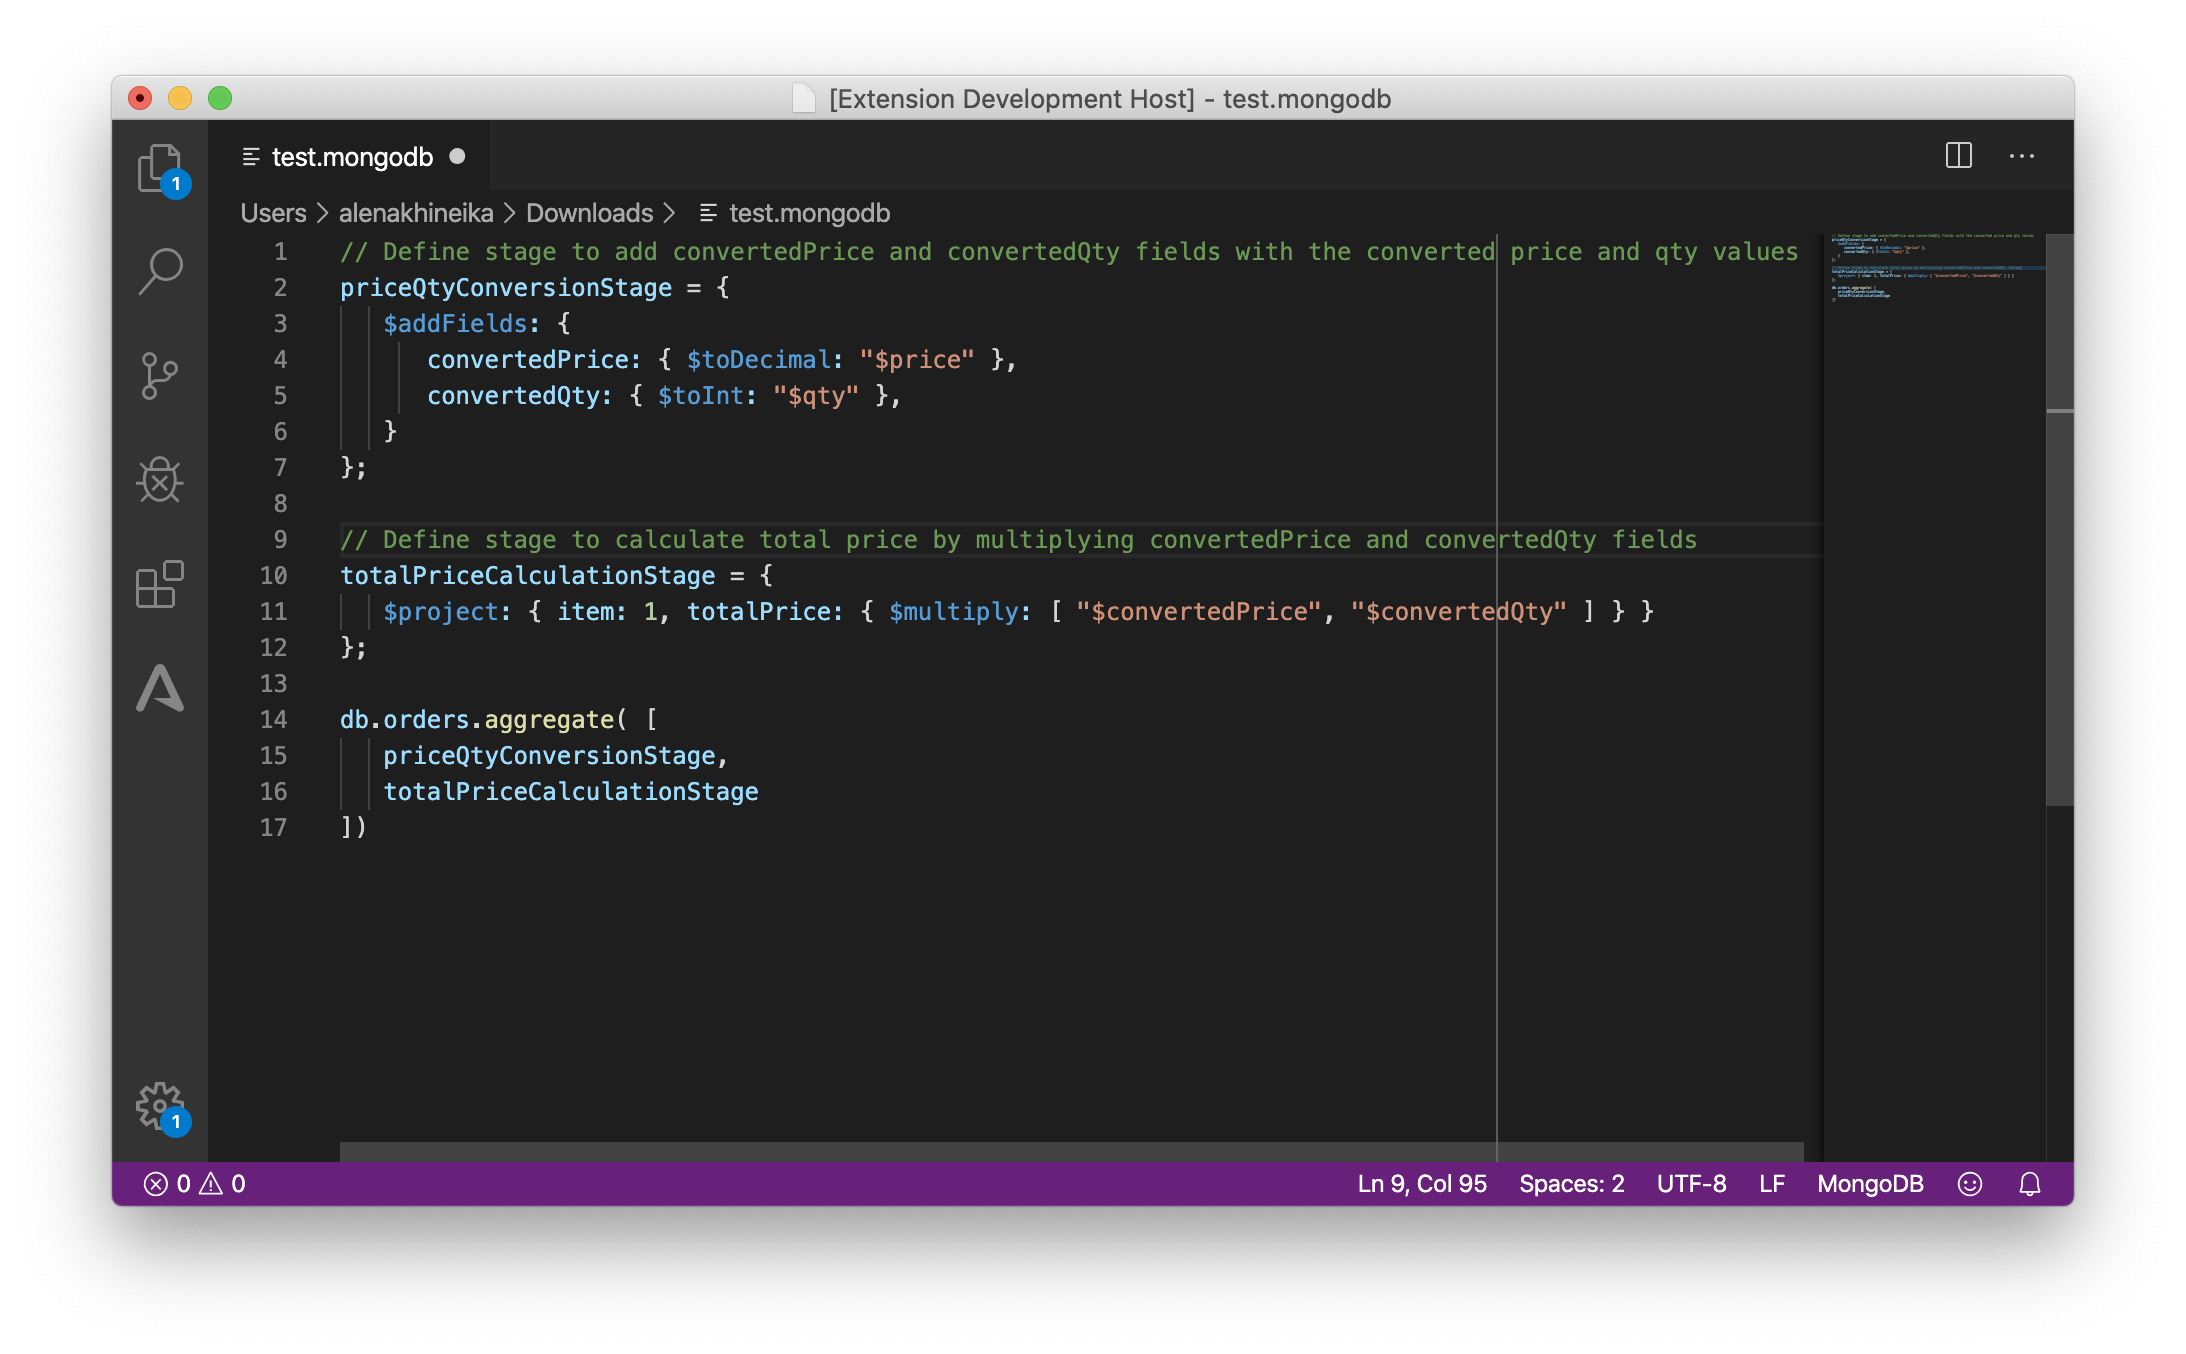The height and width of the screenshot is (1354, 2186).
Task: Open the Manage gear menu
Action: [x=159, y=1106]
